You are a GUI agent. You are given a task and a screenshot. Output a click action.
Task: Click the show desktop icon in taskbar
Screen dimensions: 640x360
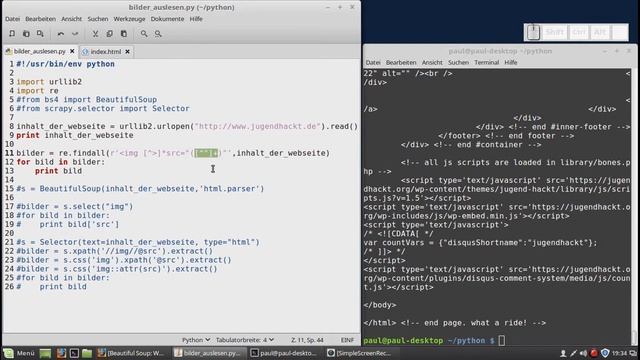(45, 353)
